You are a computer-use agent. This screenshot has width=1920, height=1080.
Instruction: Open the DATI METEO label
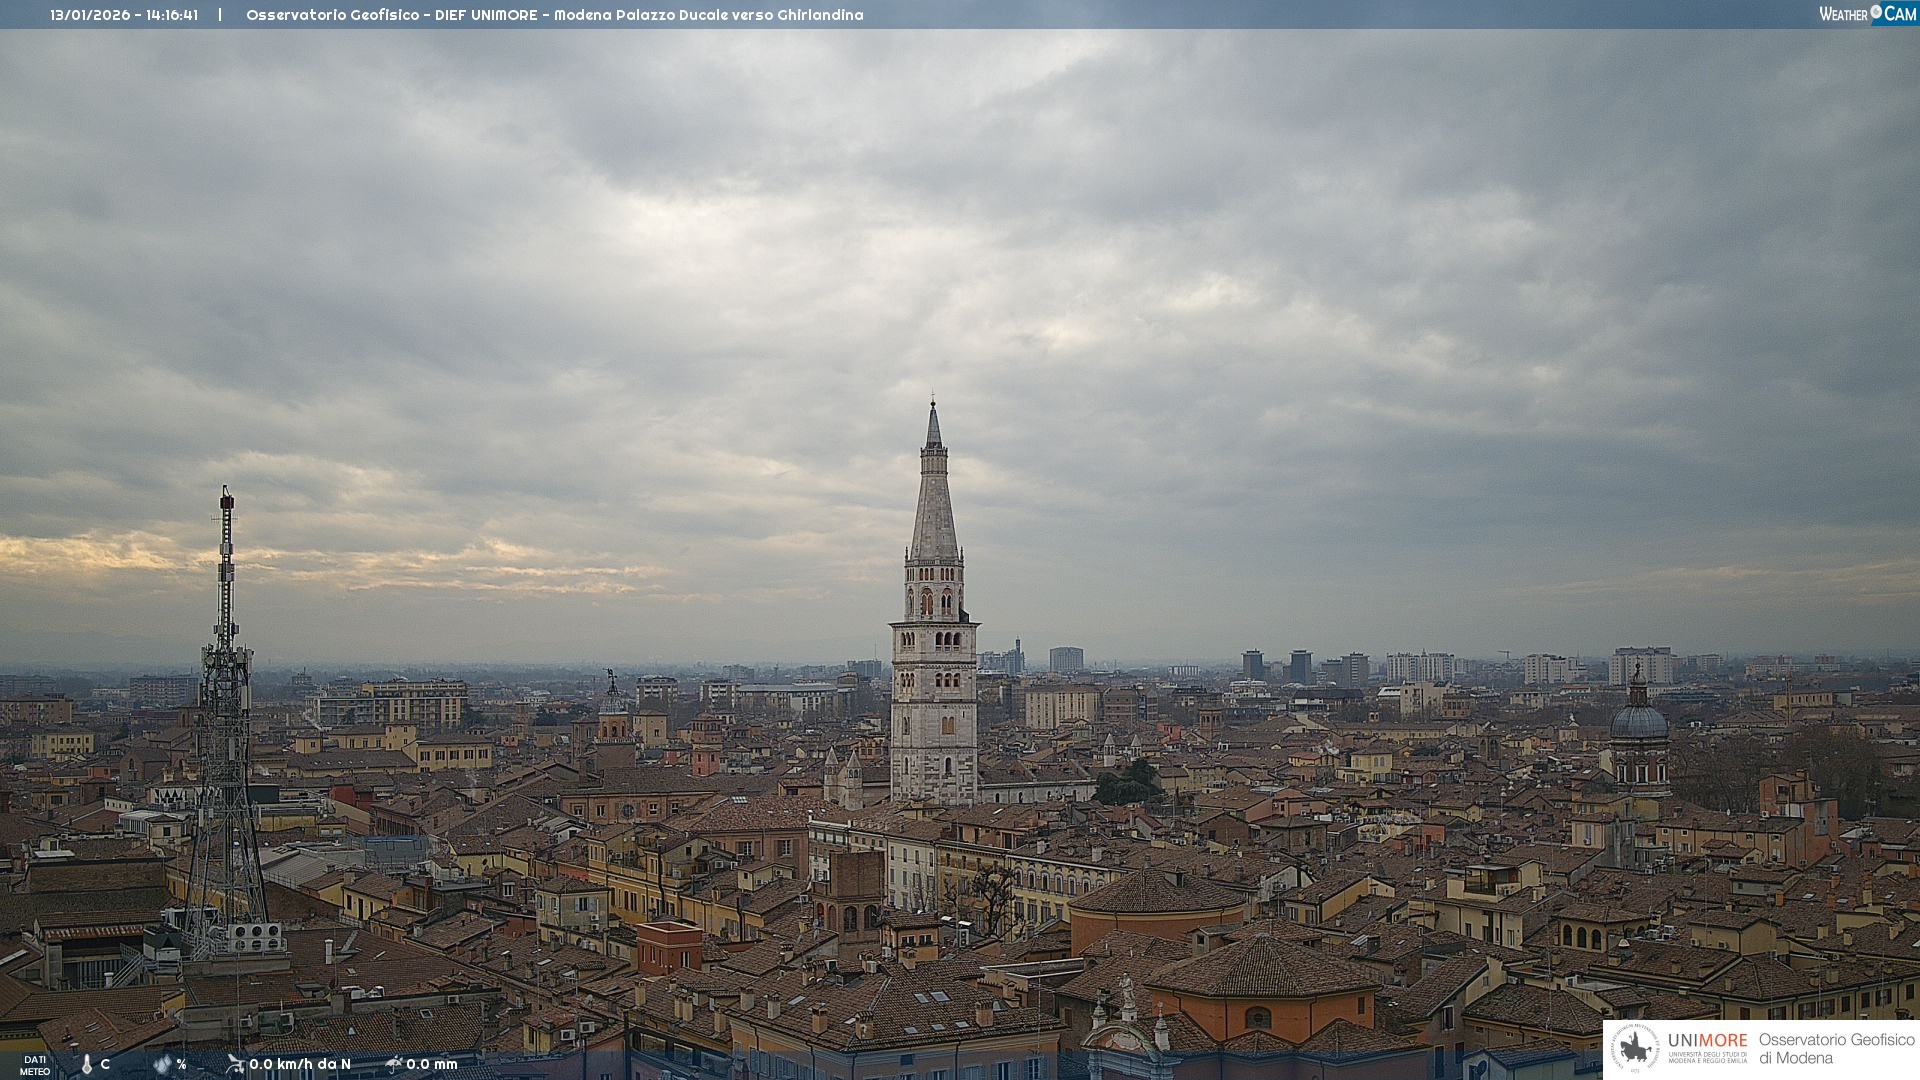[35, 1065]
